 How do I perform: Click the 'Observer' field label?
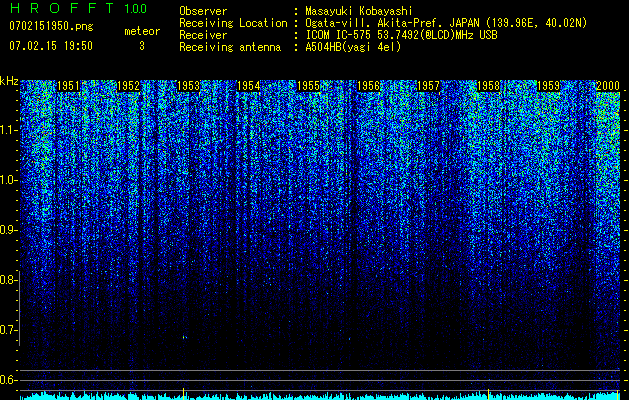tap(203, 11)
